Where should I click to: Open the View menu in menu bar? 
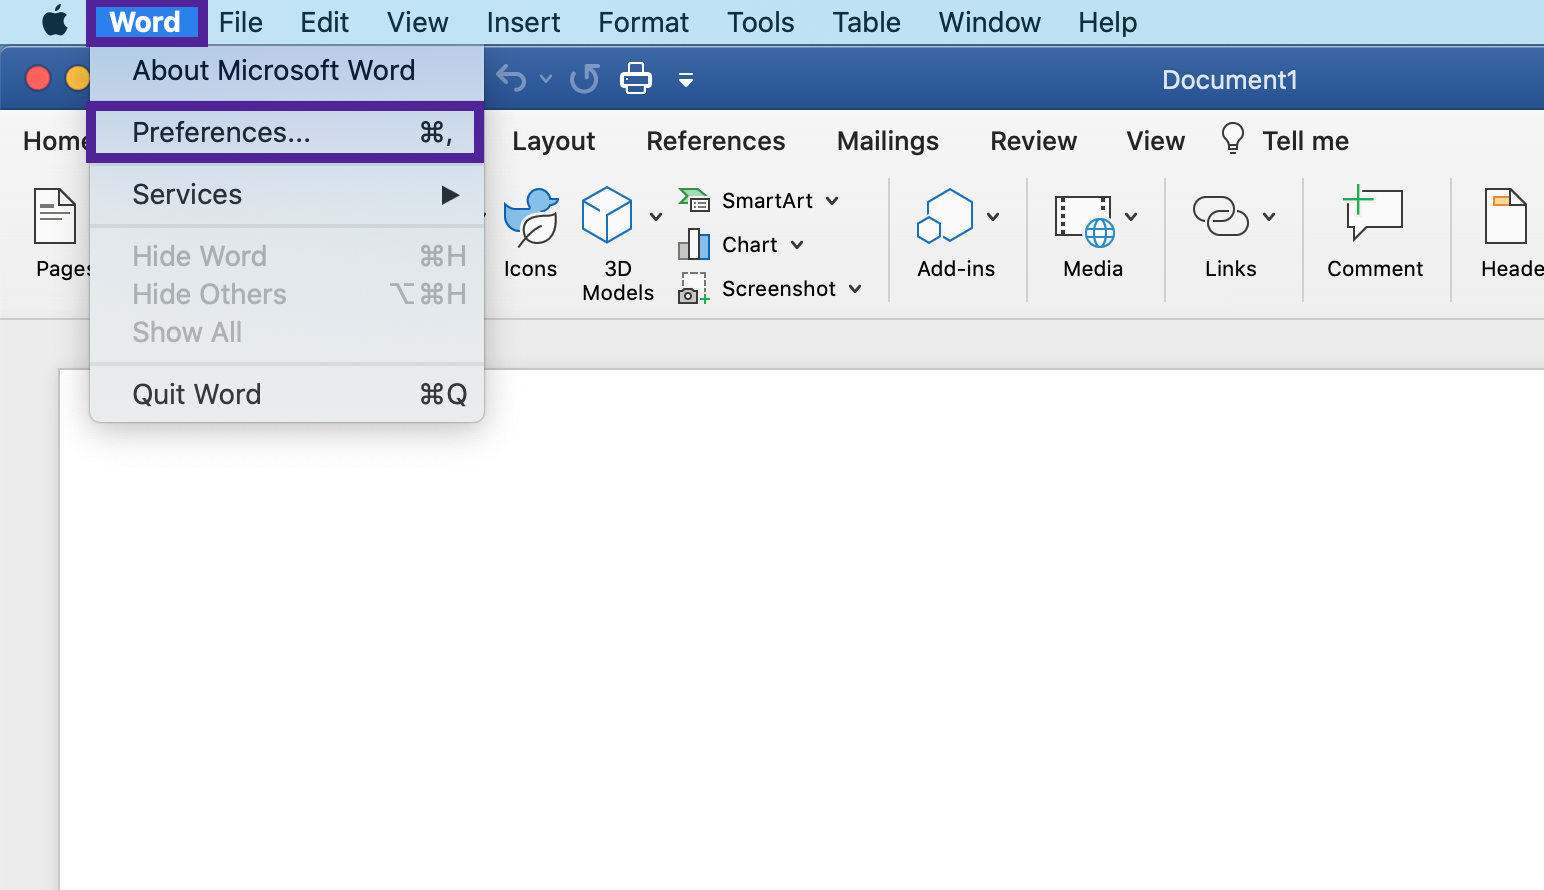pos(417,22)
